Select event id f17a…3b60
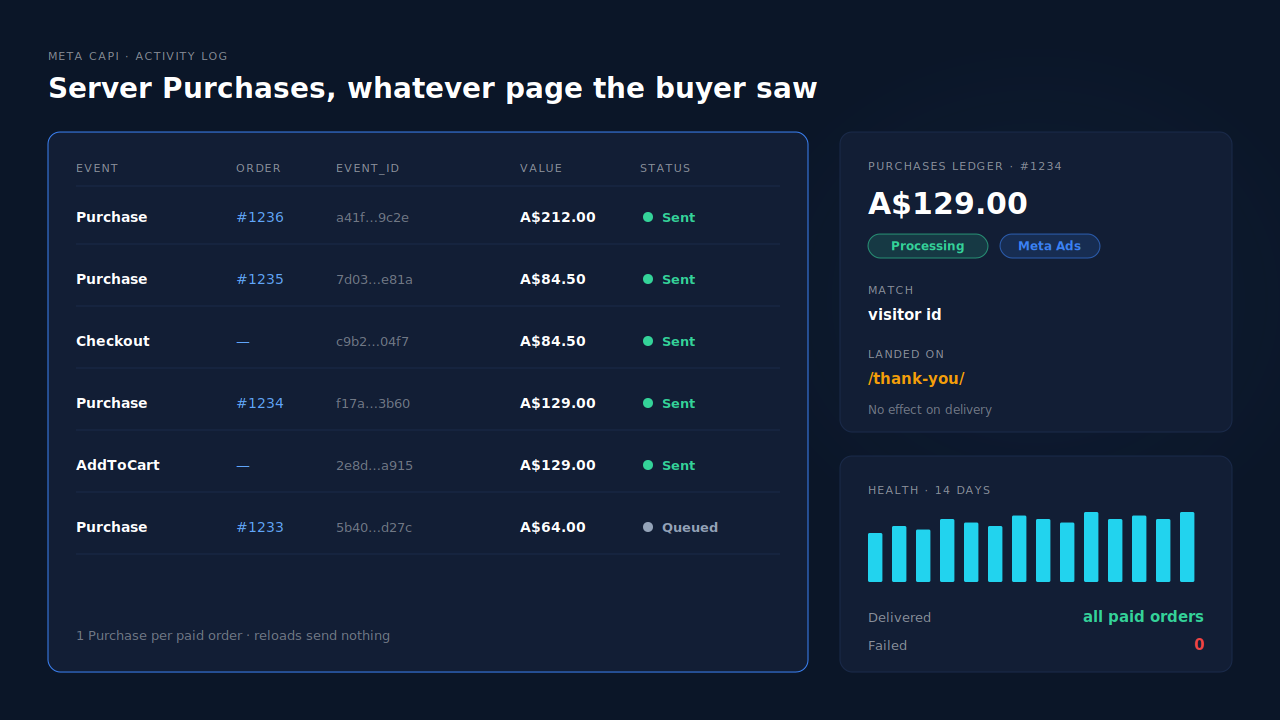This screenshot has height=720, width=1280. tap(373, 403)
